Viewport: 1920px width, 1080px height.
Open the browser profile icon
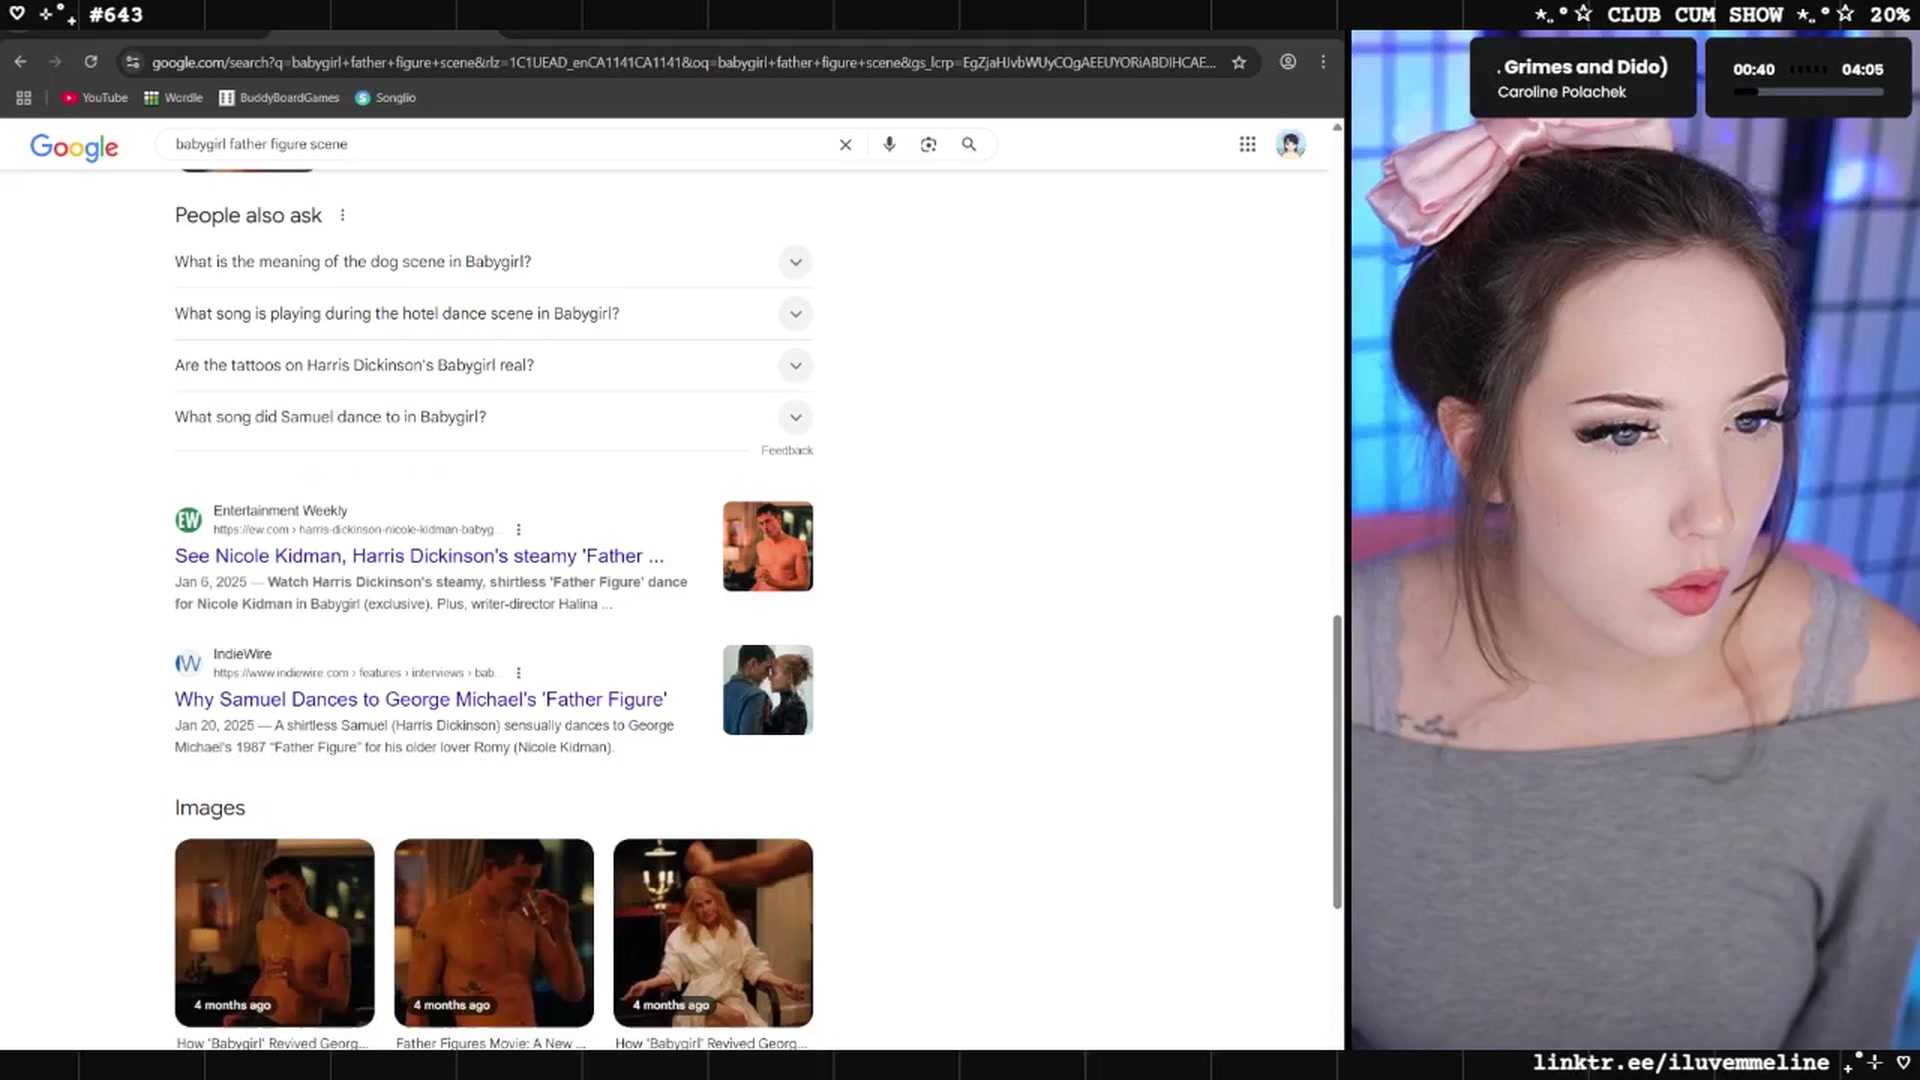coord(1288,62)
